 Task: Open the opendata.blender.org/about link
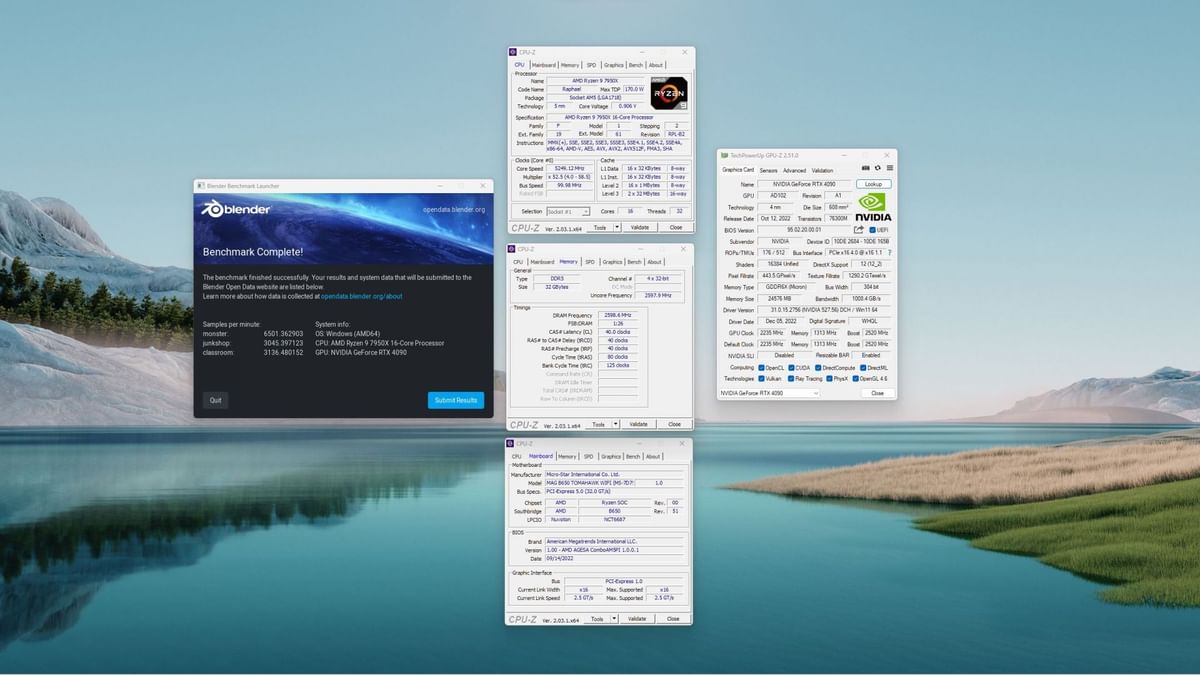[x=362, y=296]
